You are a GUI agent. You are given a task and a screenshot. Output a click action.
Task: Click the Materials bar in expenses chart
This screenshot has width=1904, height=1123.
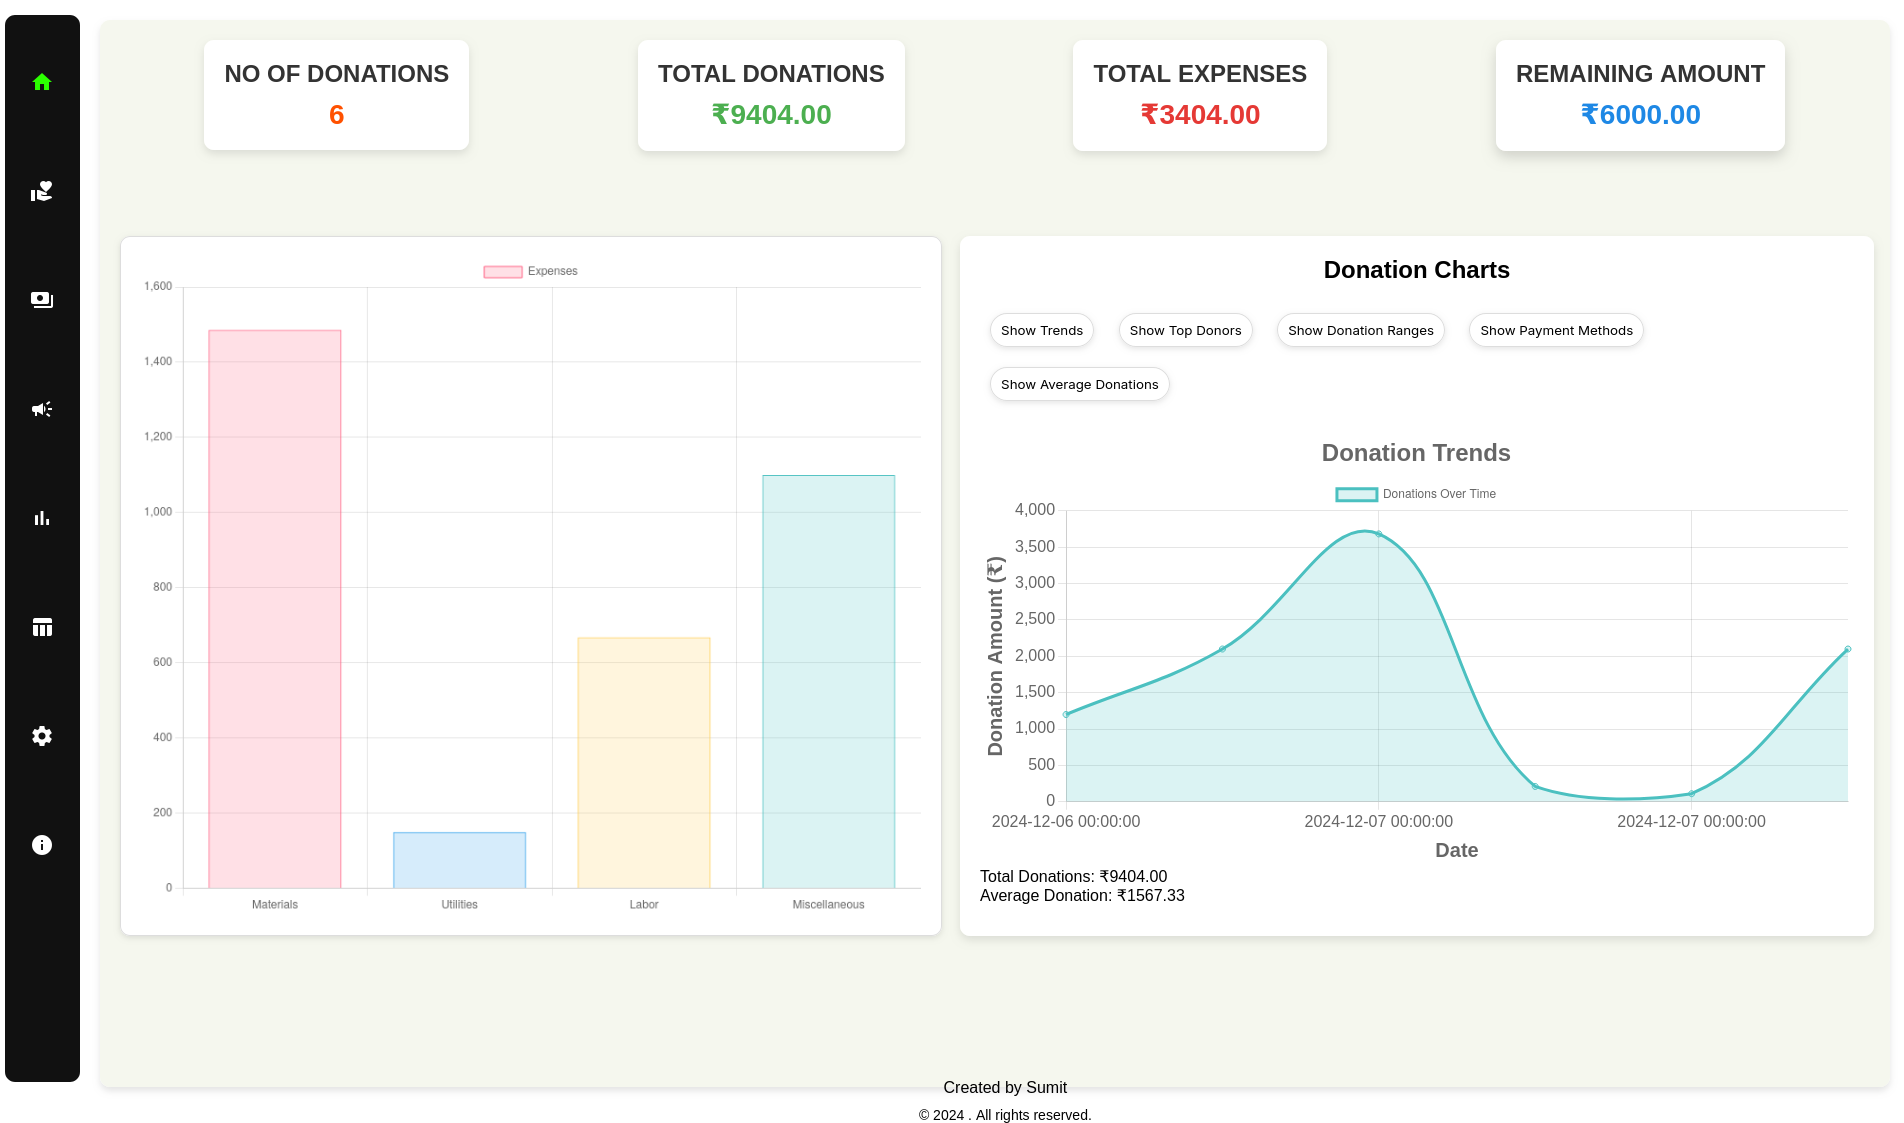(x=275, y=608)
